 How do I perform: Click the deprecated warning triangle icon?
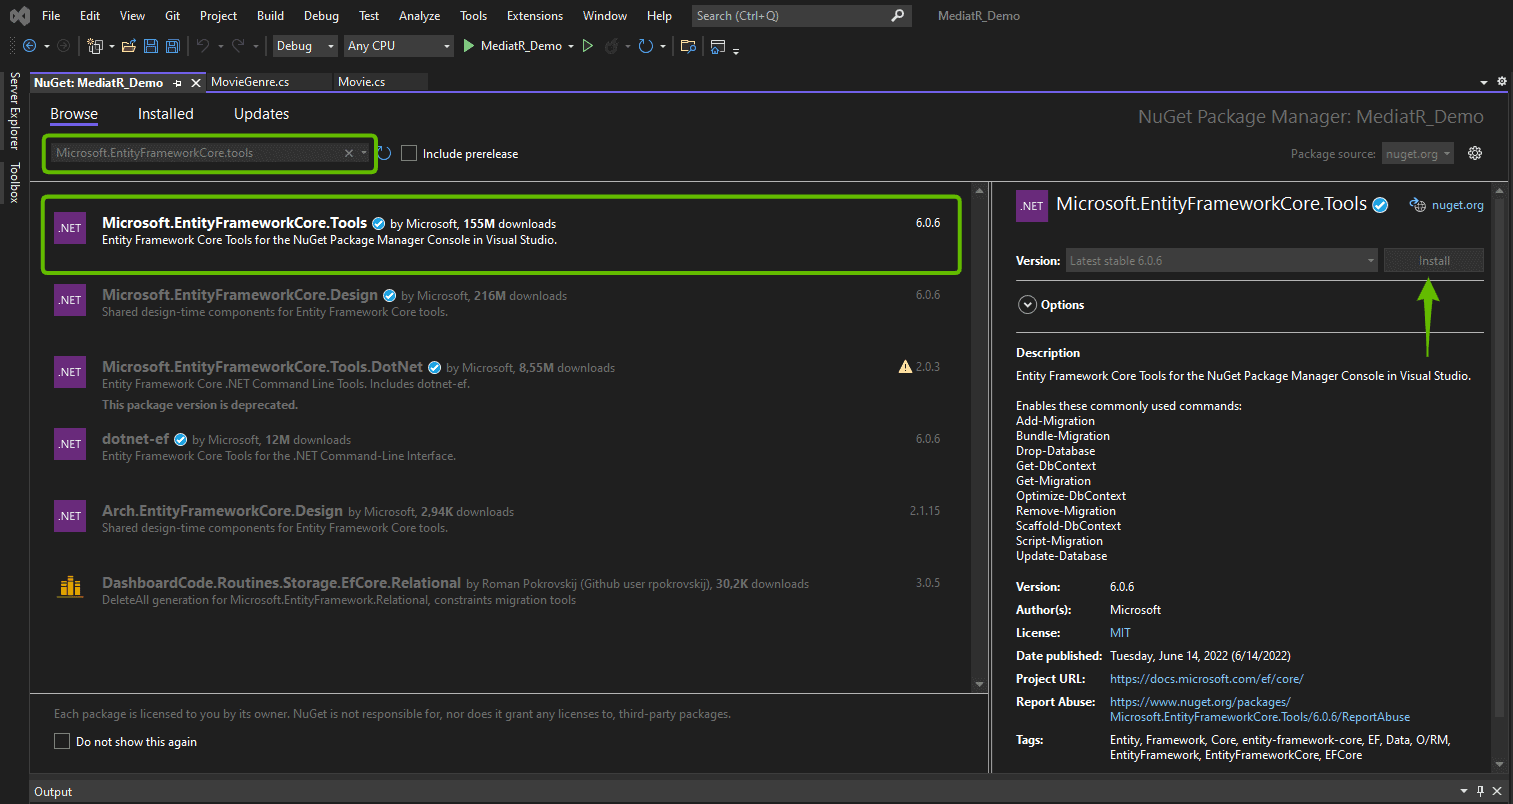905,367
